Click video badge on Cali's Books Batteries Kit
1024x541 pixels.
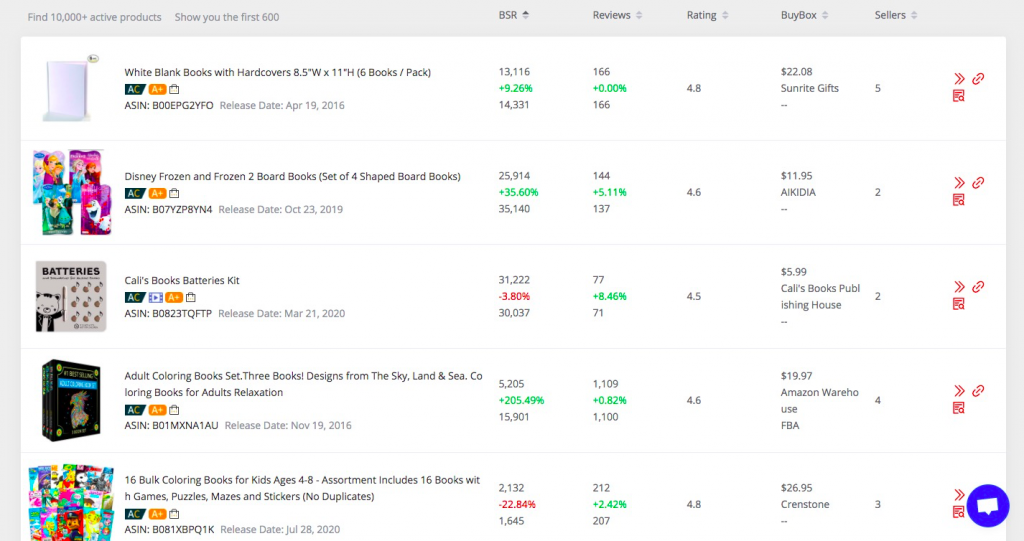[155, 297]
